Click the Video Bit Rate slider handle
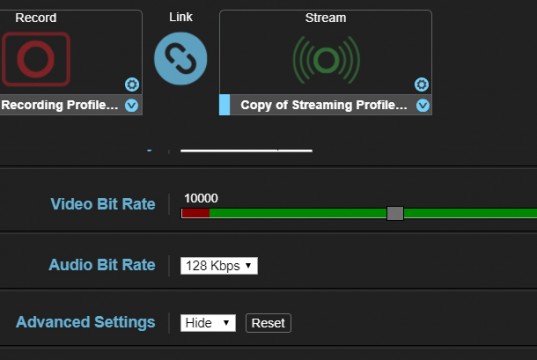 395,213
